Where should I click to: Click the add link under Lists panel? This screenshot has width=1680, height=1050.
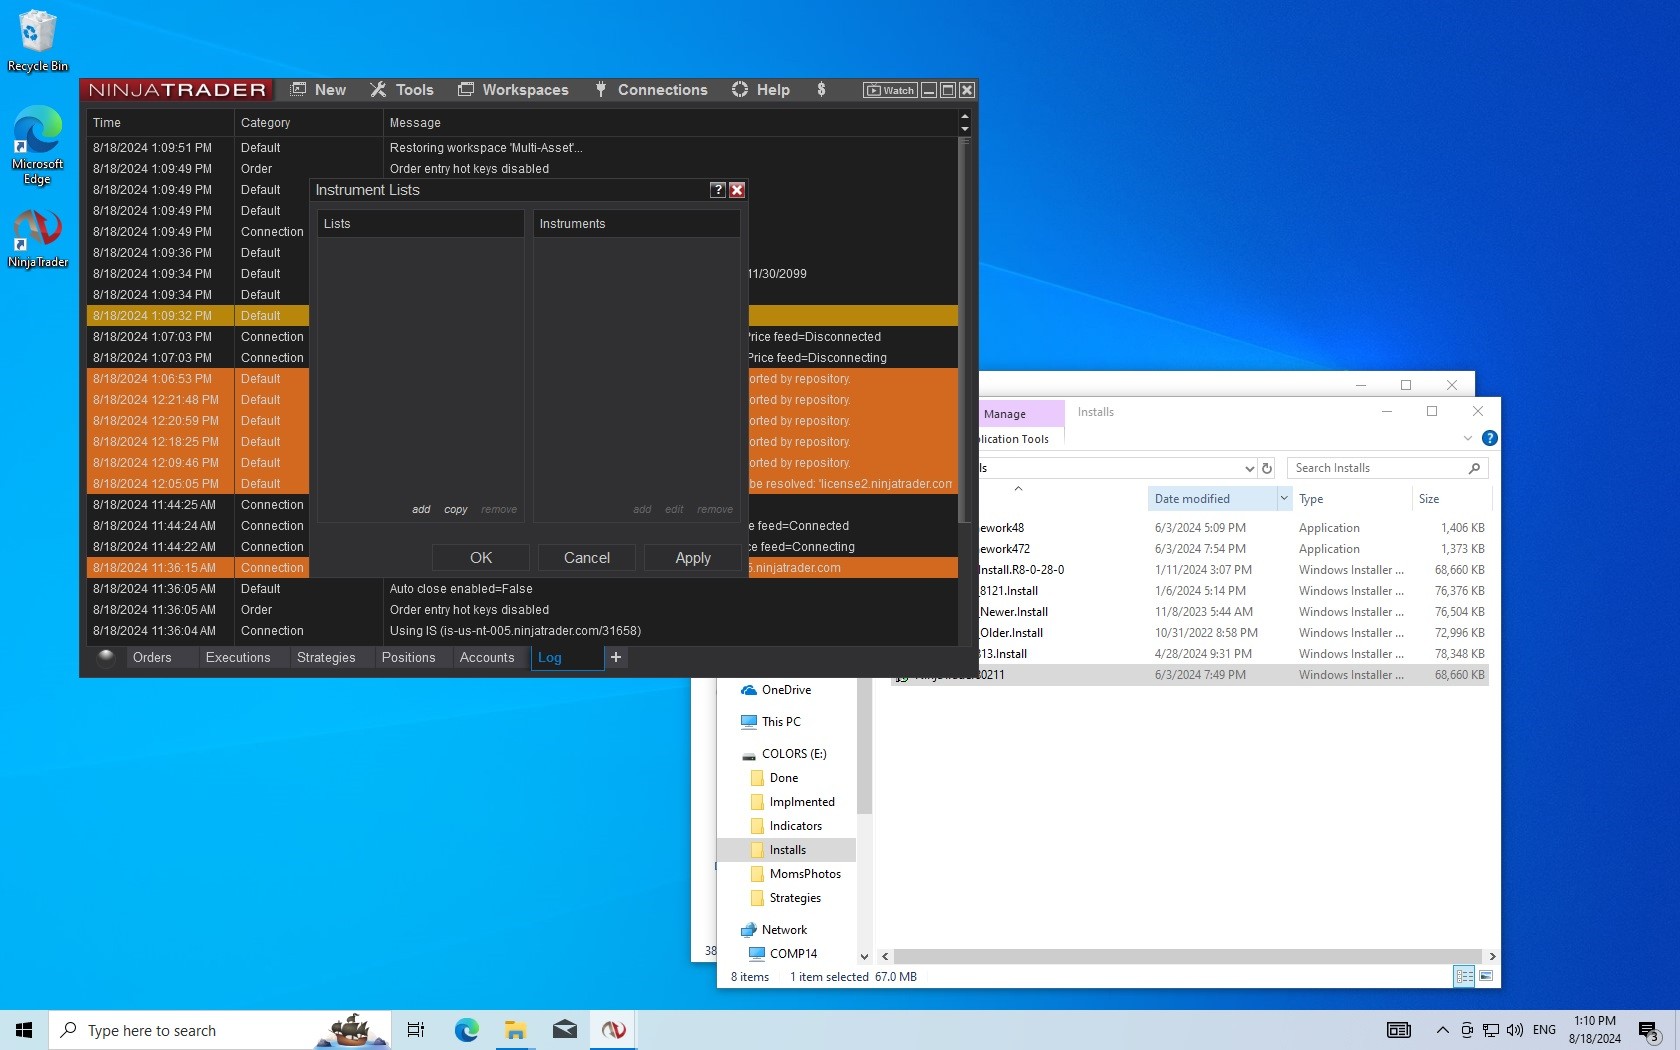point(421,509)
